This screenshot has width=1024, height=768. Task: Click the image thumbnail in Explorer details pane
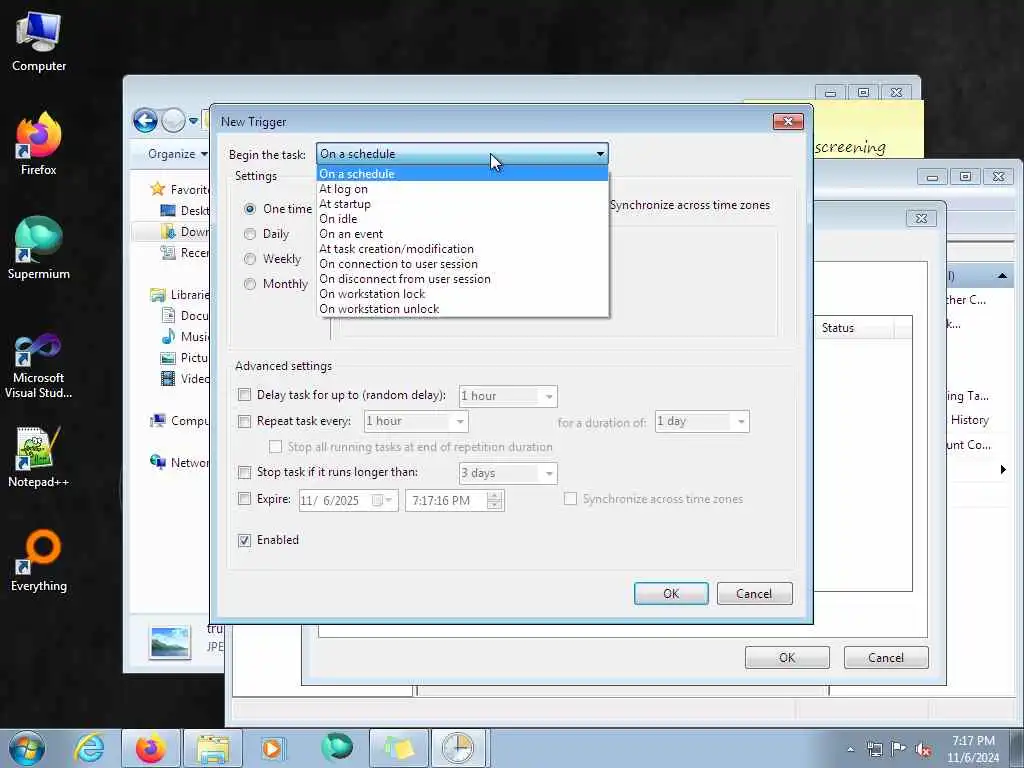pos(170,642)
